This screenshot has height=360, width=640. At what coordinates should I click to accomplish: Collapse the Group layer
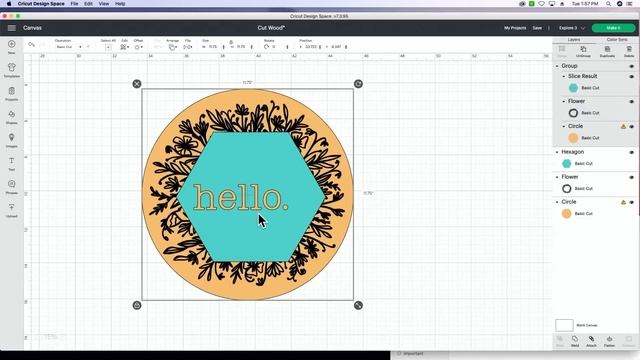tap(557, 66)
